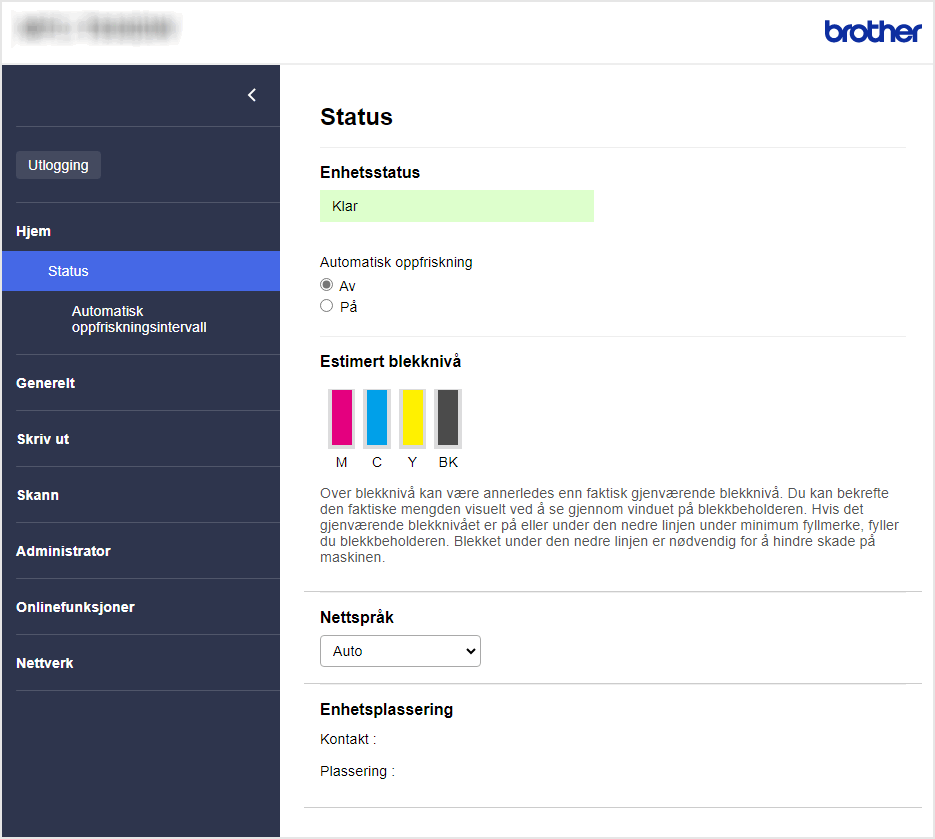Open the Nettspråk language dropdown
The width and height of the screenshot is (935, 839).
click(400, 651)
